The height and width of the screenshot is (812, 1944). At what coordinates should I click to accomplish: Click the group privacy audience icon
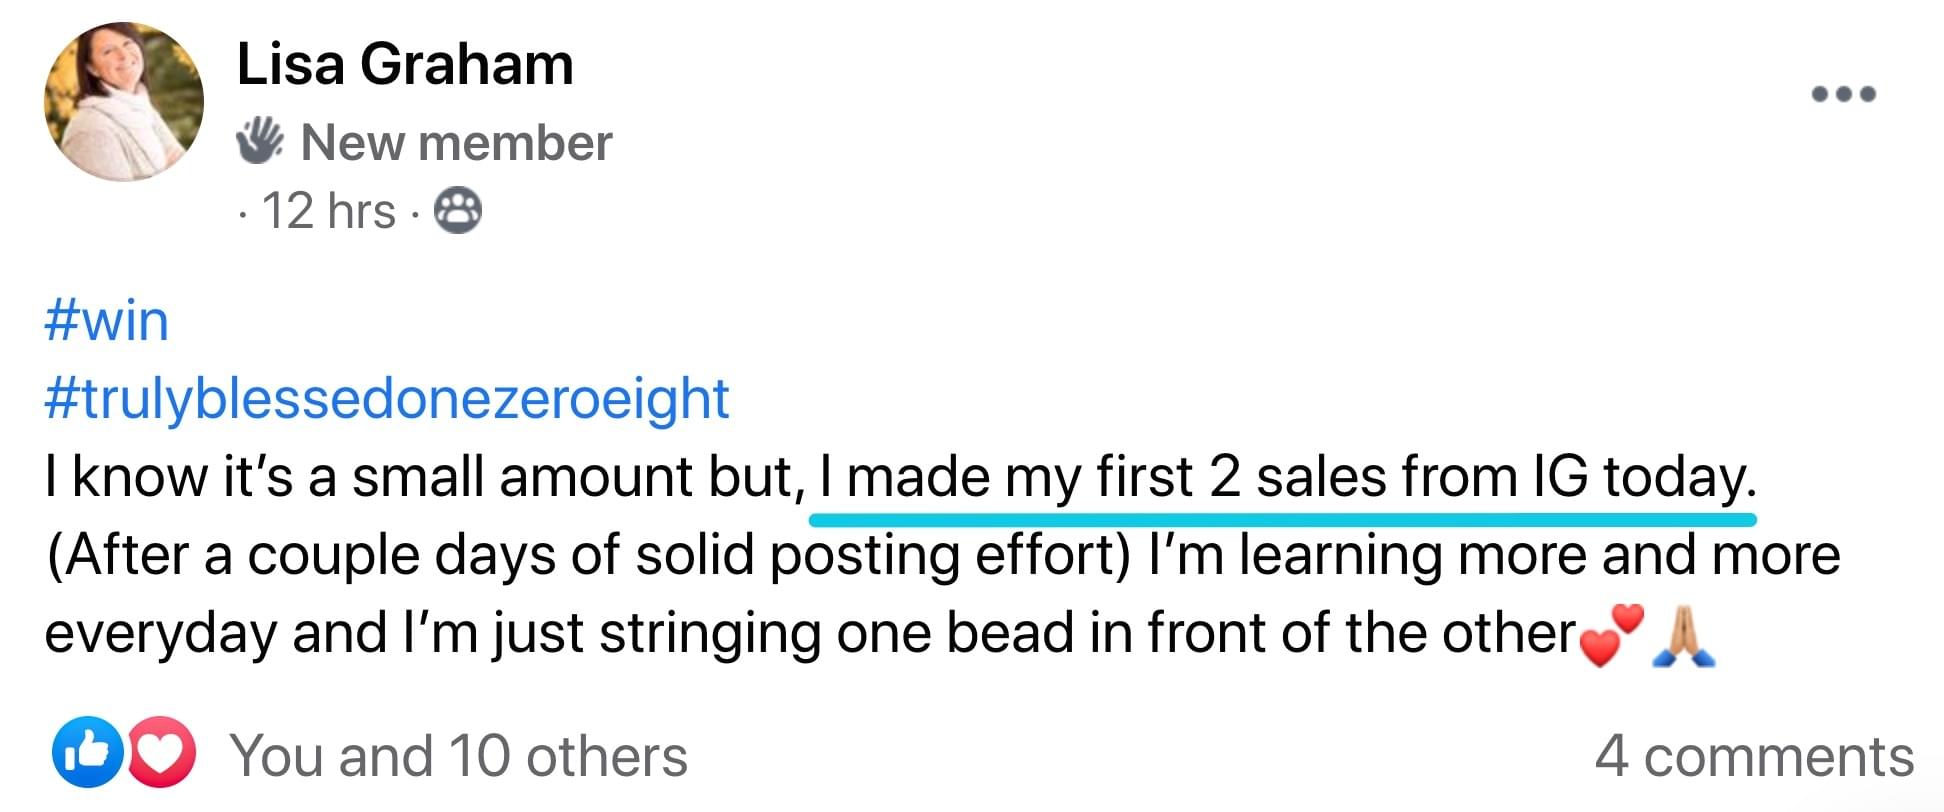[x=457, y=212]
